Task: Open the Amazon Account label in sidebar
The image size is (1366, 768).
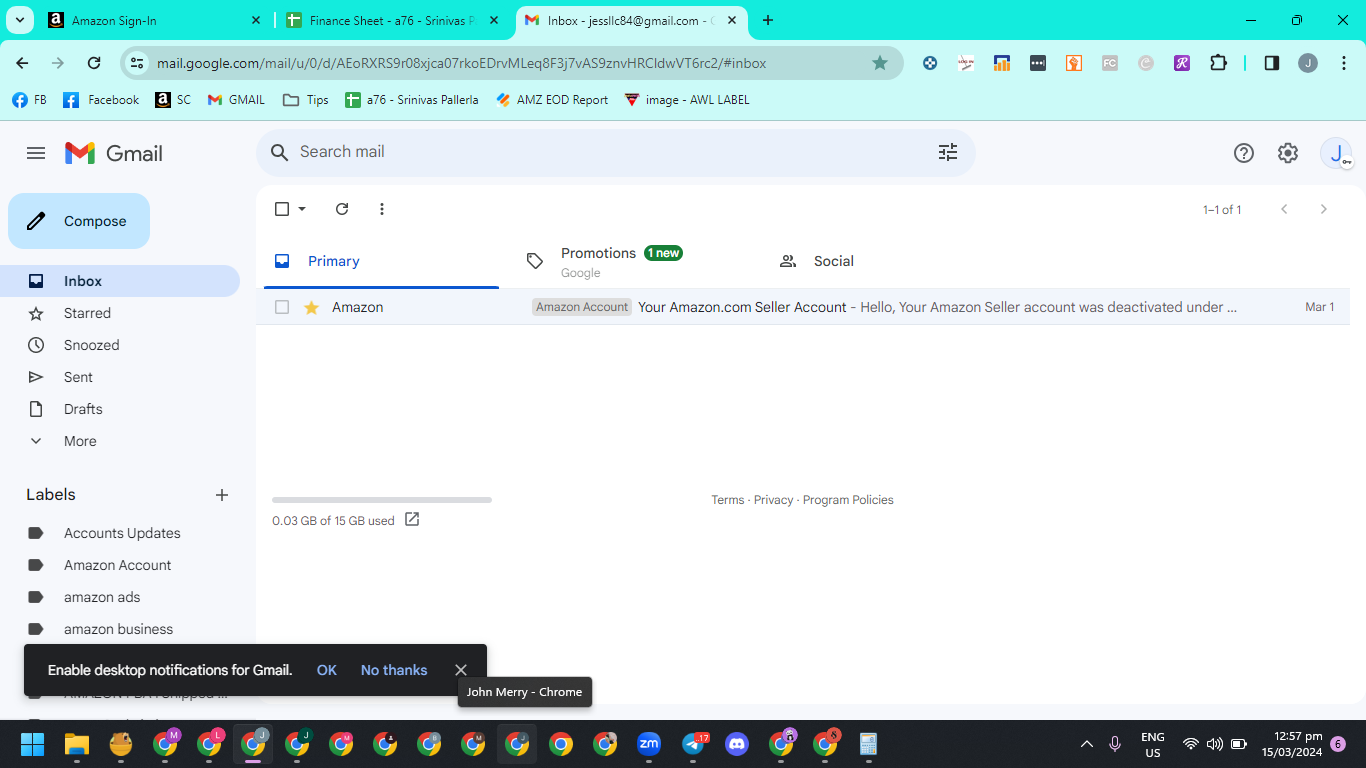Action: tap(120, 565)
